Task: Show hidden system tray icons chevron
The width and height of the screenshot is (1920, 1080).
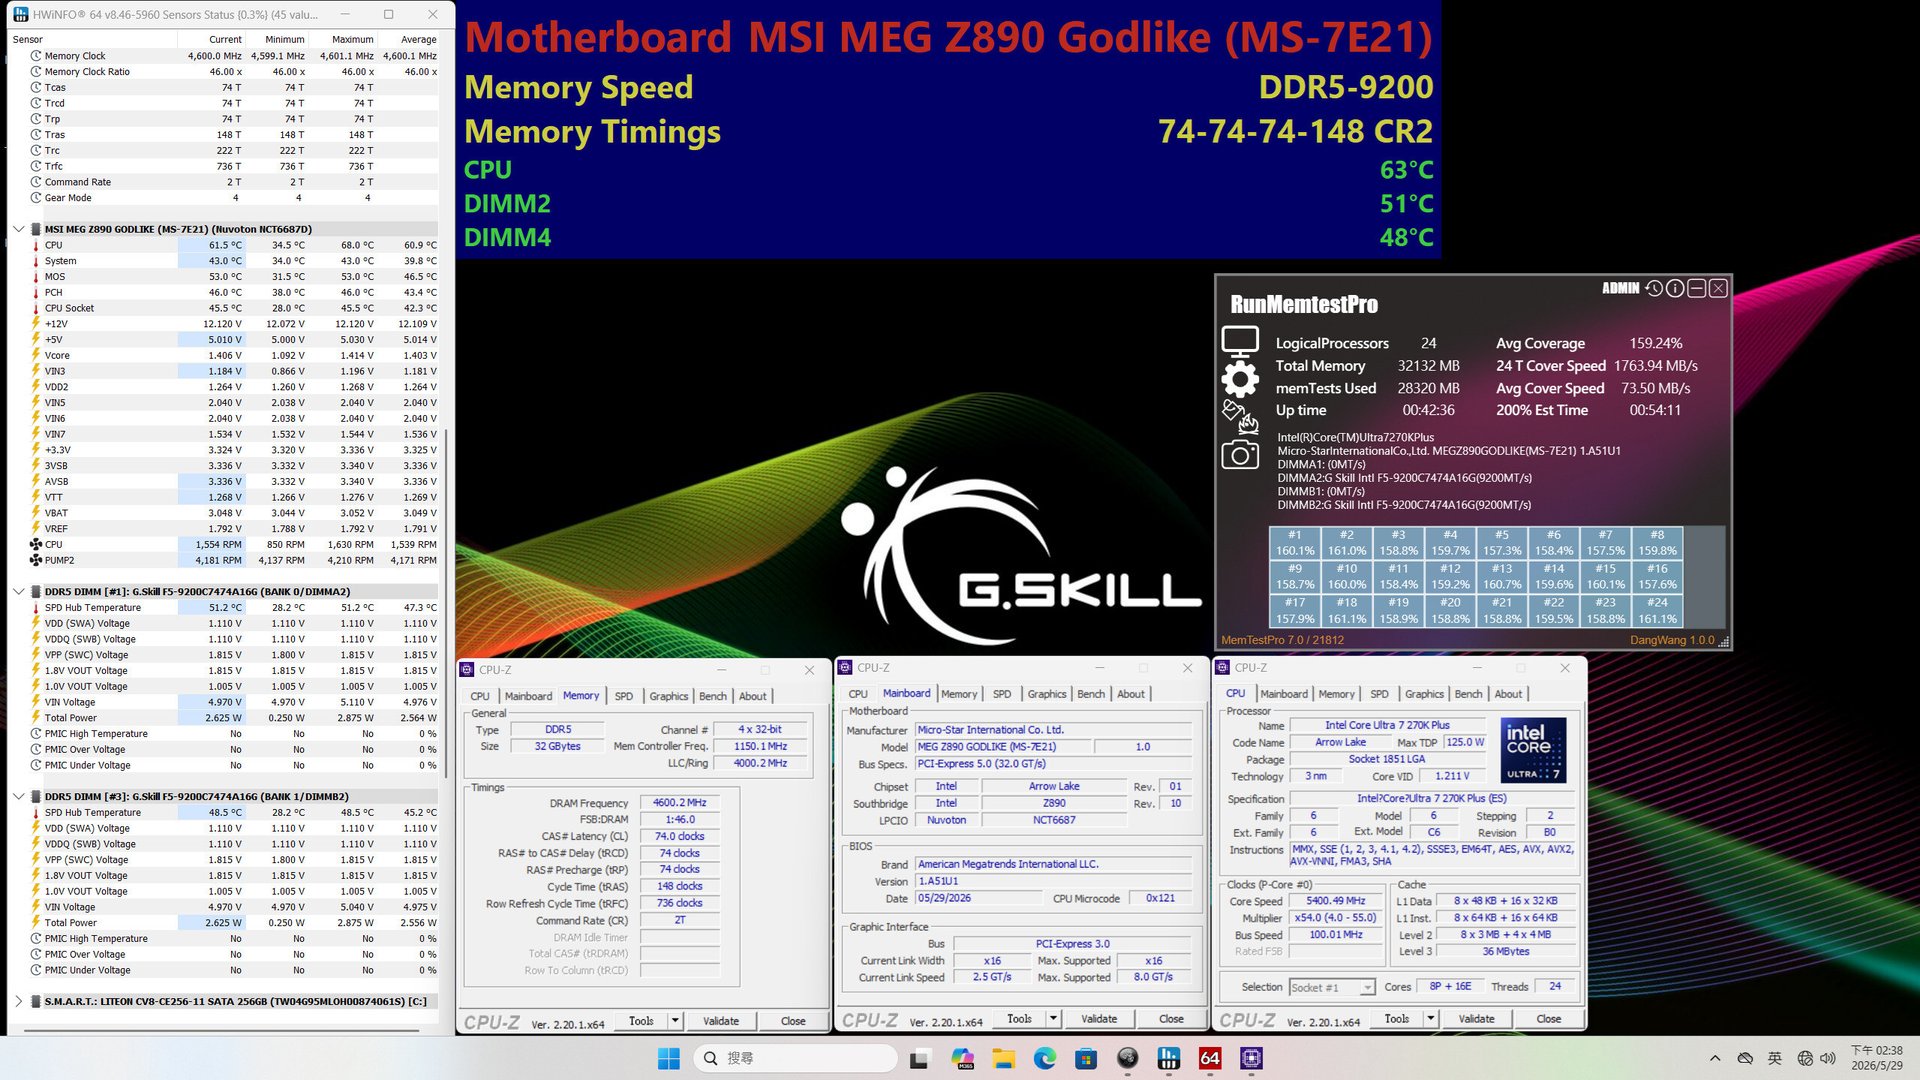Action: point(1715,1058)
